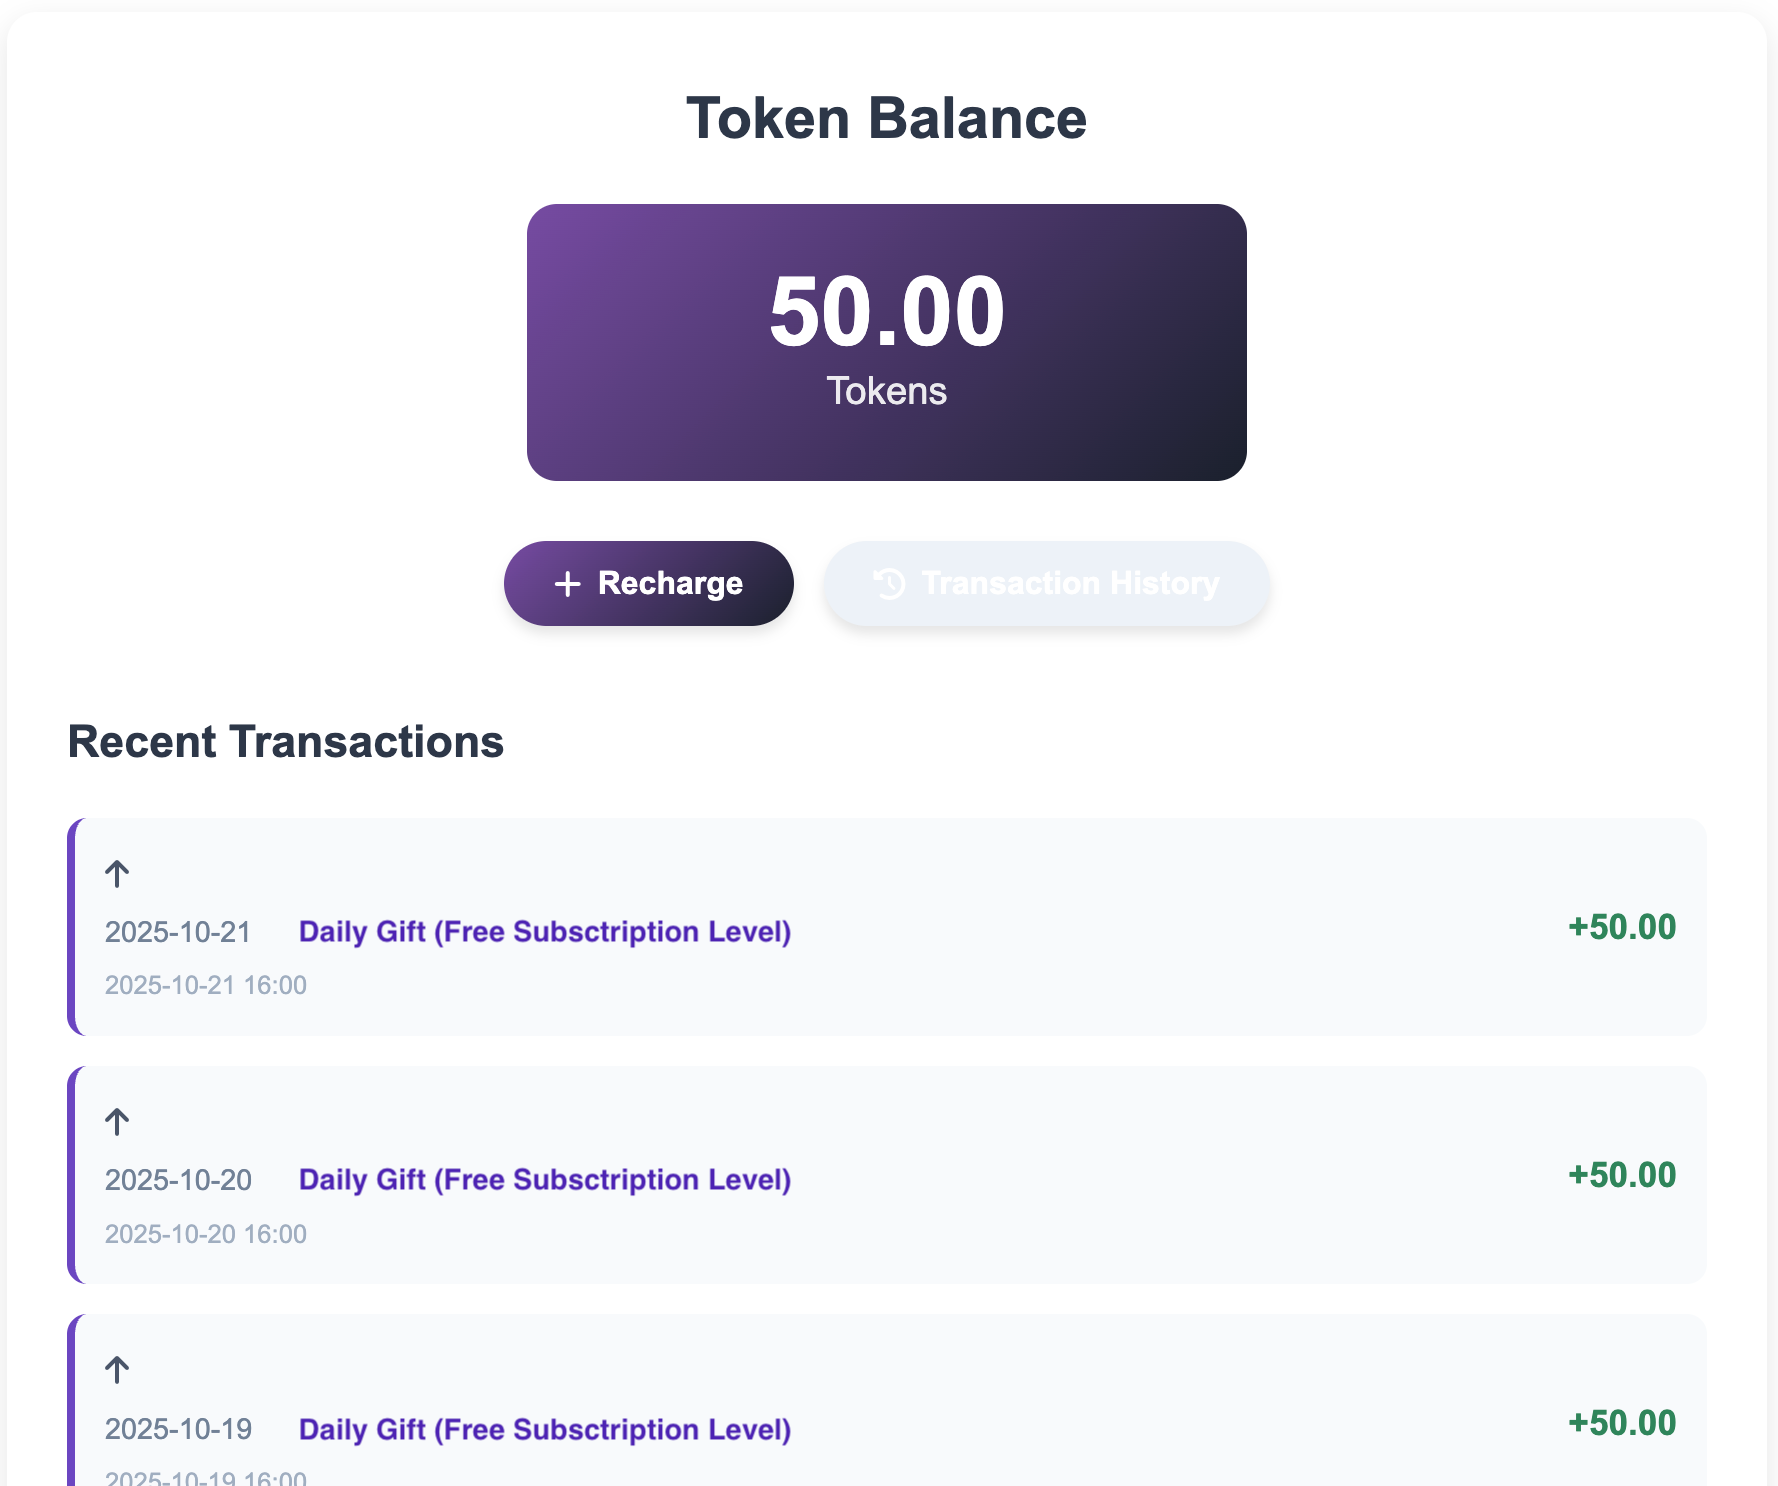Click up arrow icon of 2025-10-20 transaction

[117, 1121]
